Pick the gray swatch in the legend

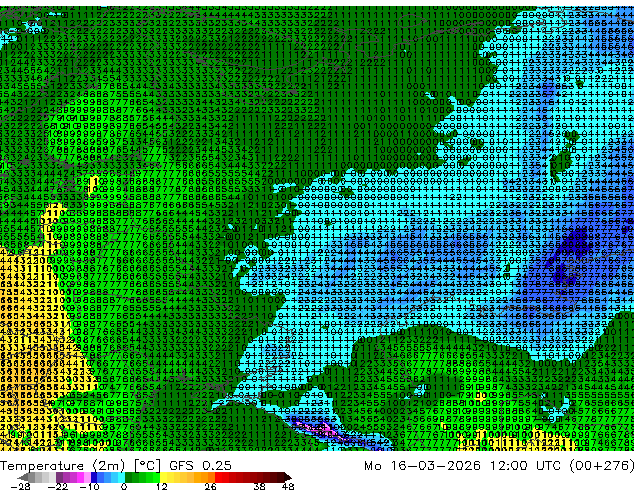pos(32,477)
